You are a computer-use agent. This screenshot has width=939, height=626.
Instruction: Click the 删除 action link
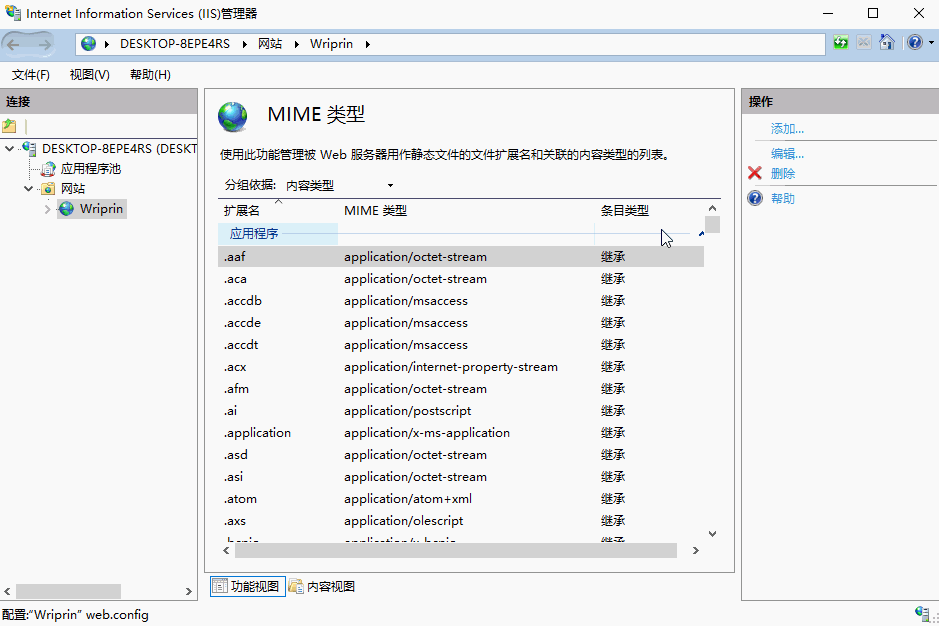[783, 173]
